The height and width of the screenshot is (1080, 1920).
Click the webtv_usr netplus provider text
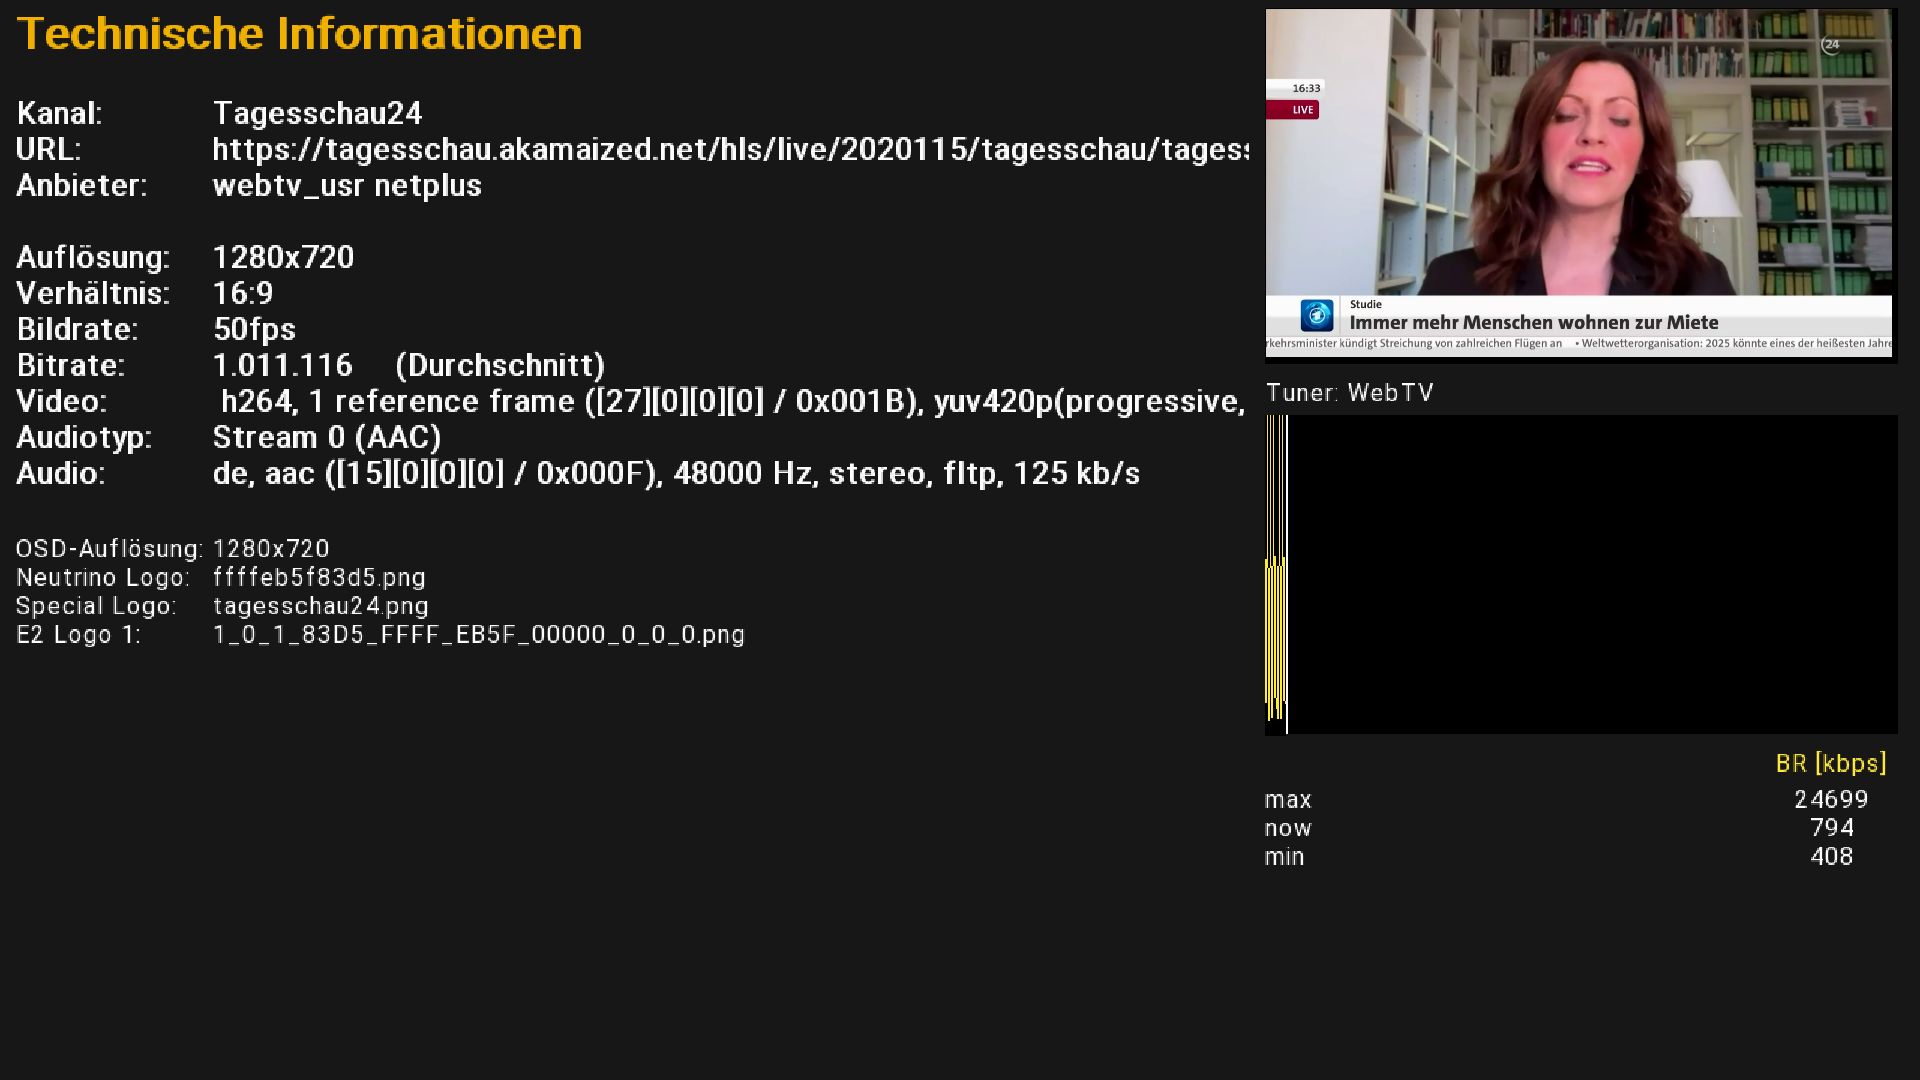[x=346, y=186]
